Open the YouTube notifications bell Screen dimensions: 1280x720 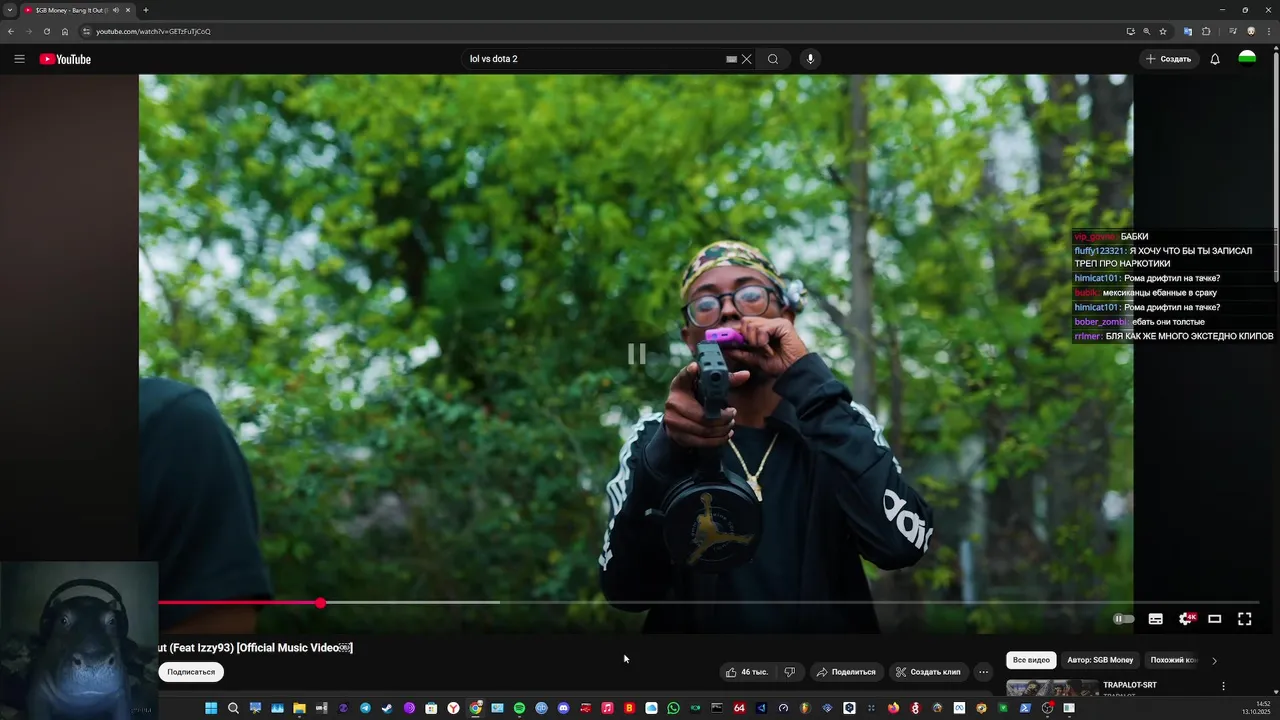tap(1215, 59)
